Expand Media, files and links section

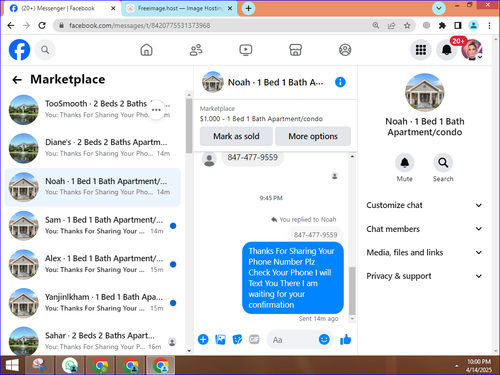coord(424,252)
